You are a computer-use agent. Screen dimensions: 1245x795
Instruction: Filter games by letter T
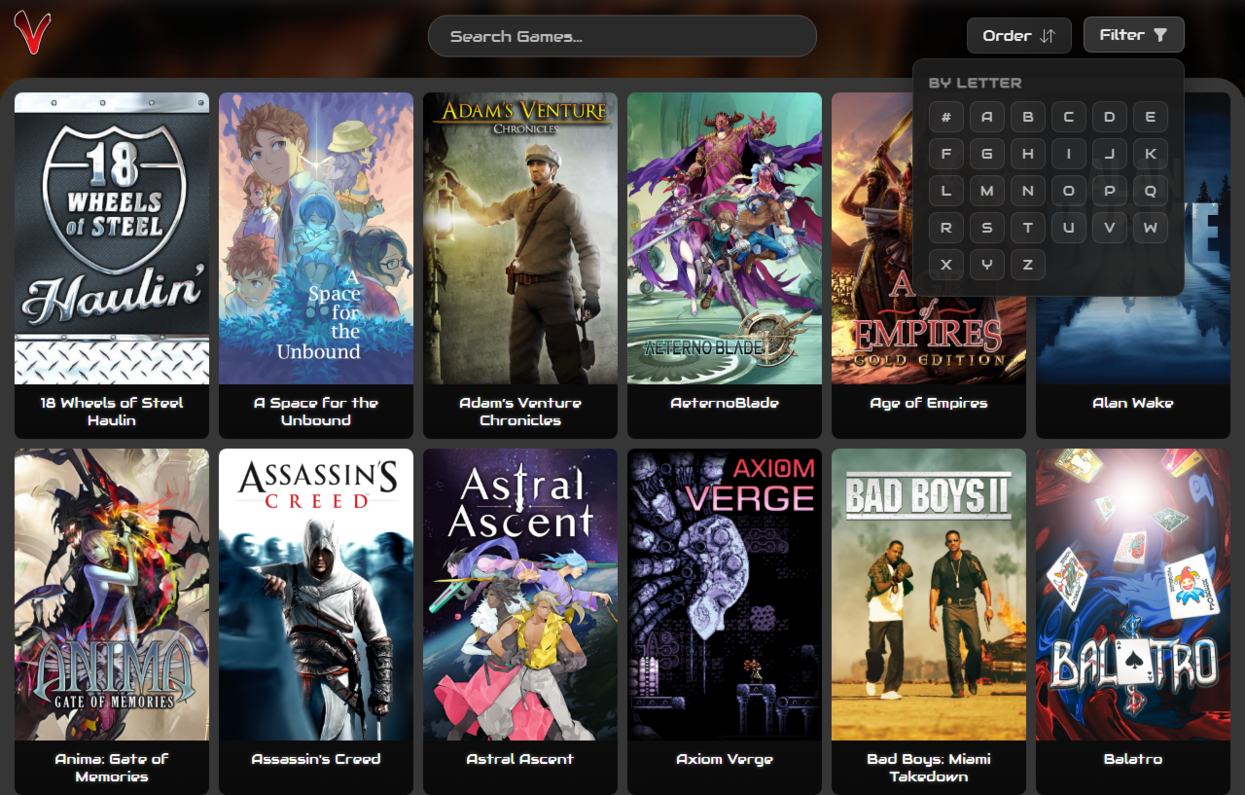coord(1028,228)
